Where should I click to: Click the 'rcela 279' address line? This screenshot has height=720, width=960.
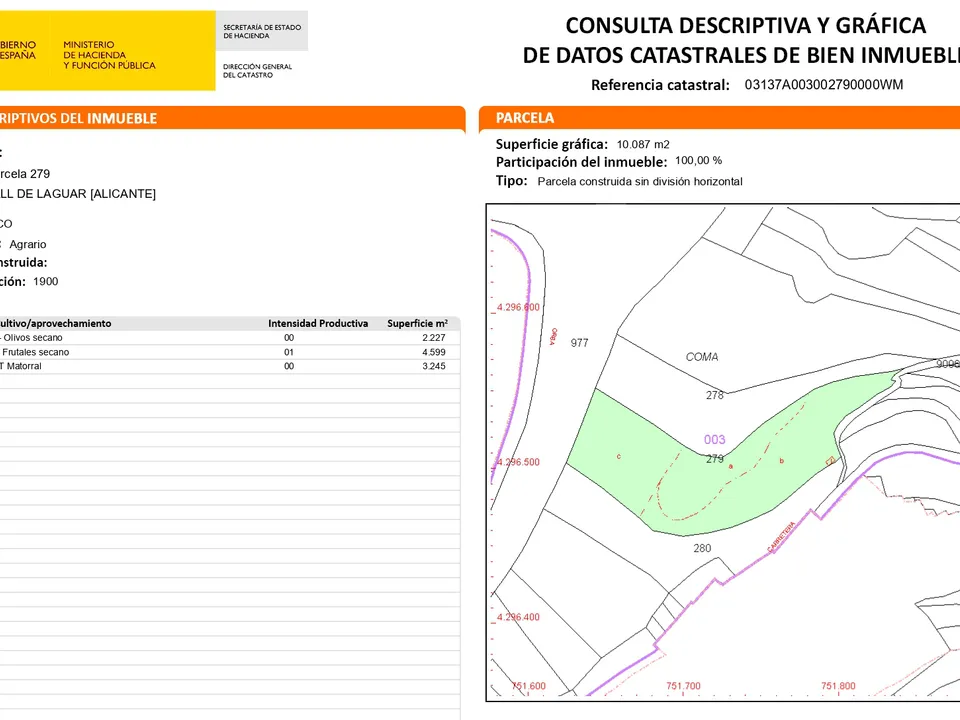[25, 174]
